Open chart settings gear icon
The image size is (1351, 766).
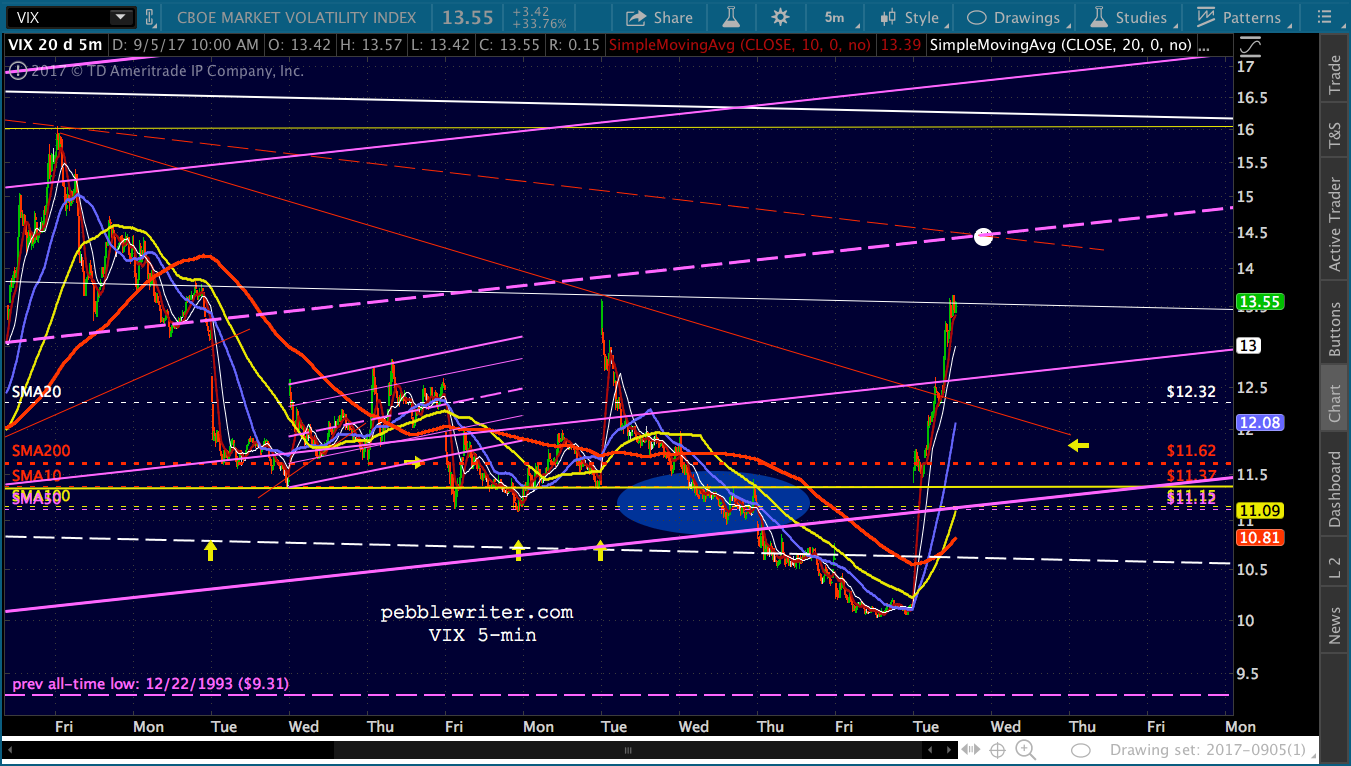pyautogui.click(x=780, y=17)
